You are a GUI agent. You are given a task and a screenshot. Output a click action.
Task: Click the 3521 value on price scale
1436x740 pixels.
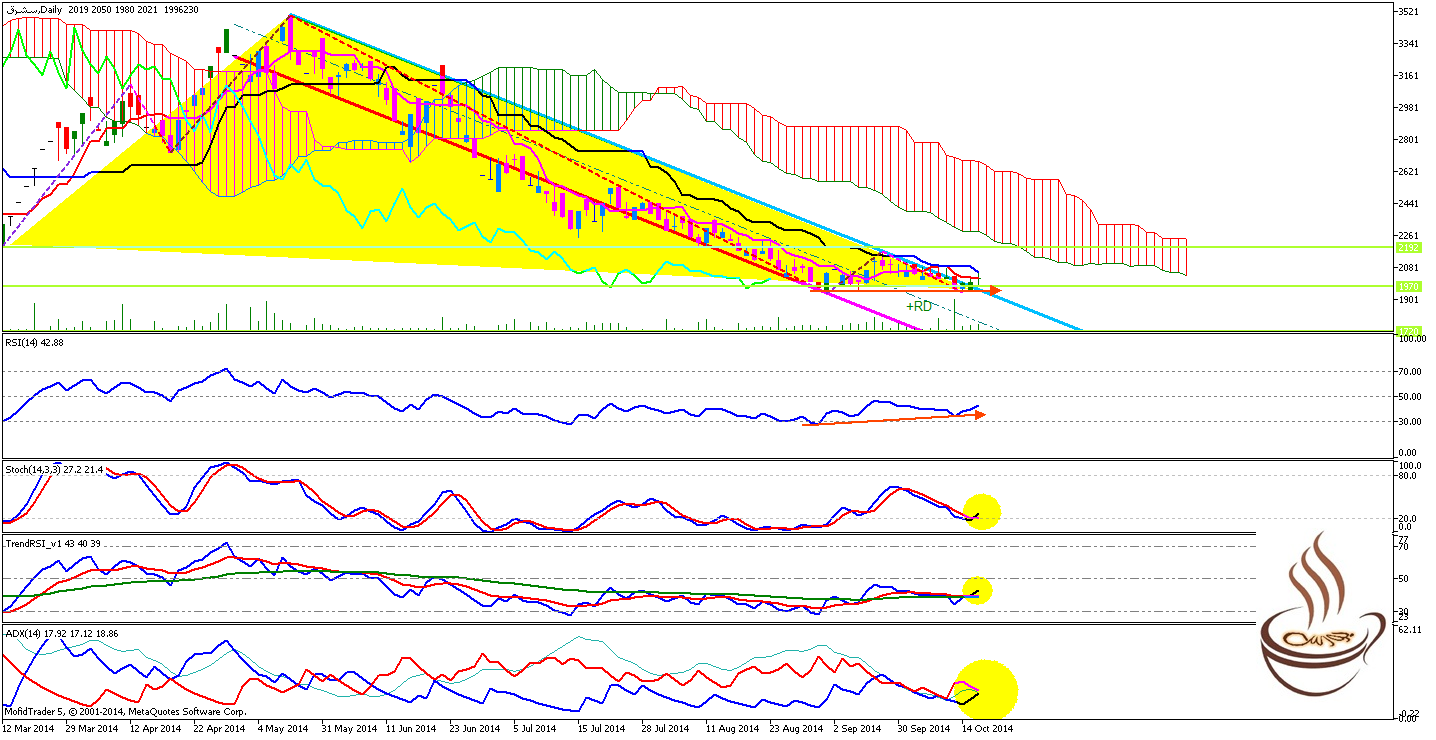coord(1410,12)
